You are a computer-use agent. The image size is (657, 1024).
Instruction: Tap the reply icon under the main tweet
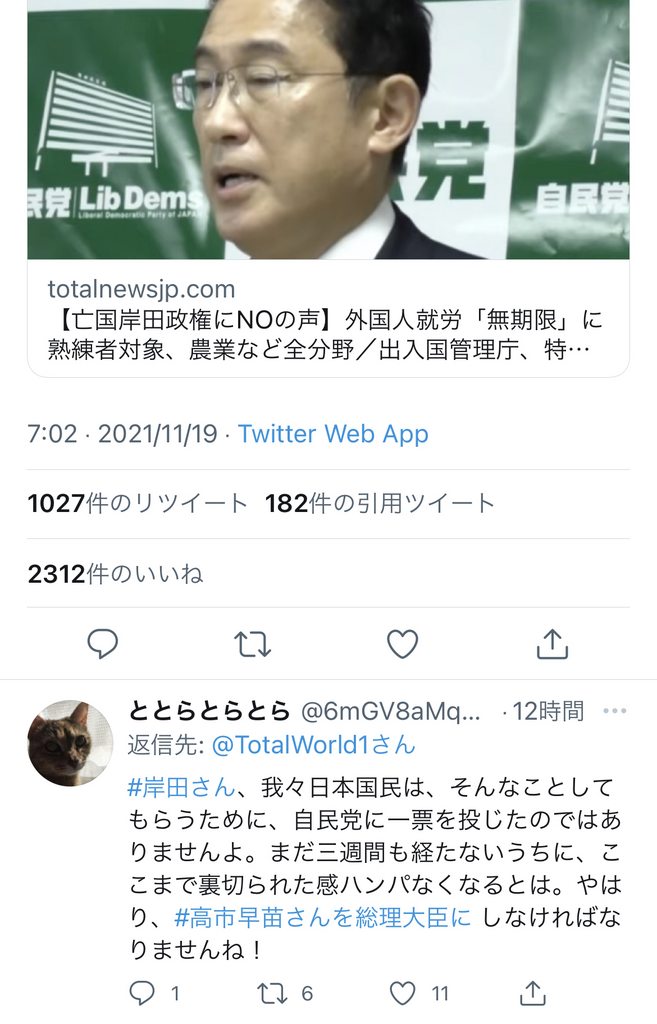103,643
